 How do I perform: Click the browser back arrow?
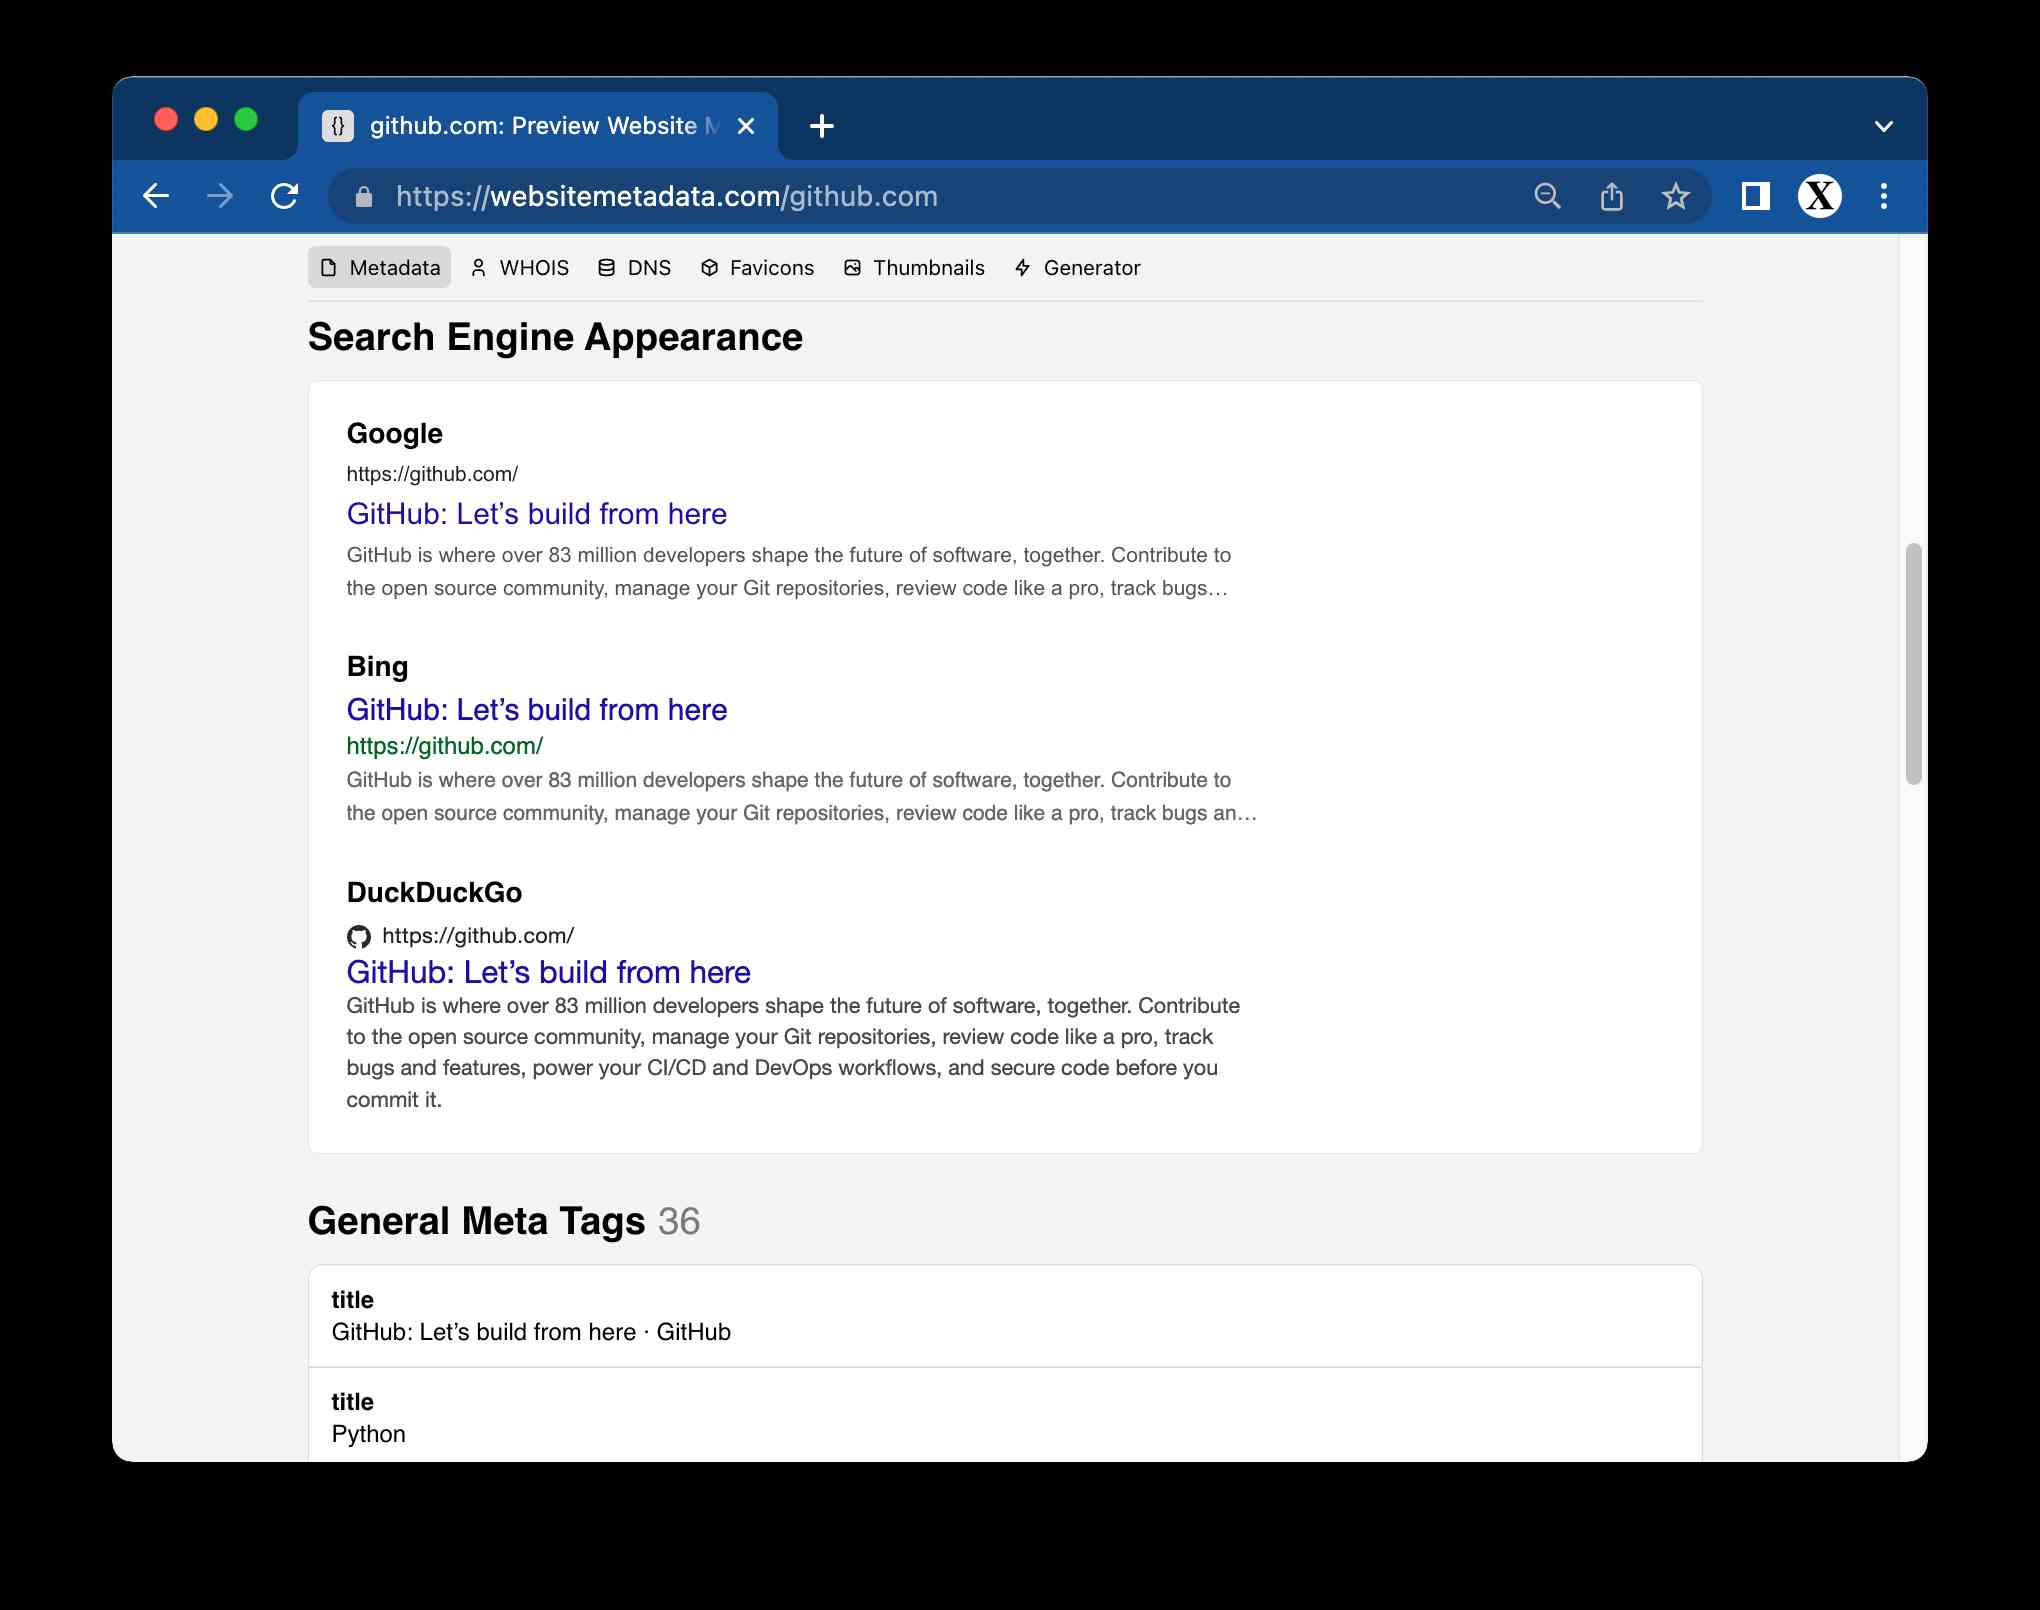[x=156, y=196]
